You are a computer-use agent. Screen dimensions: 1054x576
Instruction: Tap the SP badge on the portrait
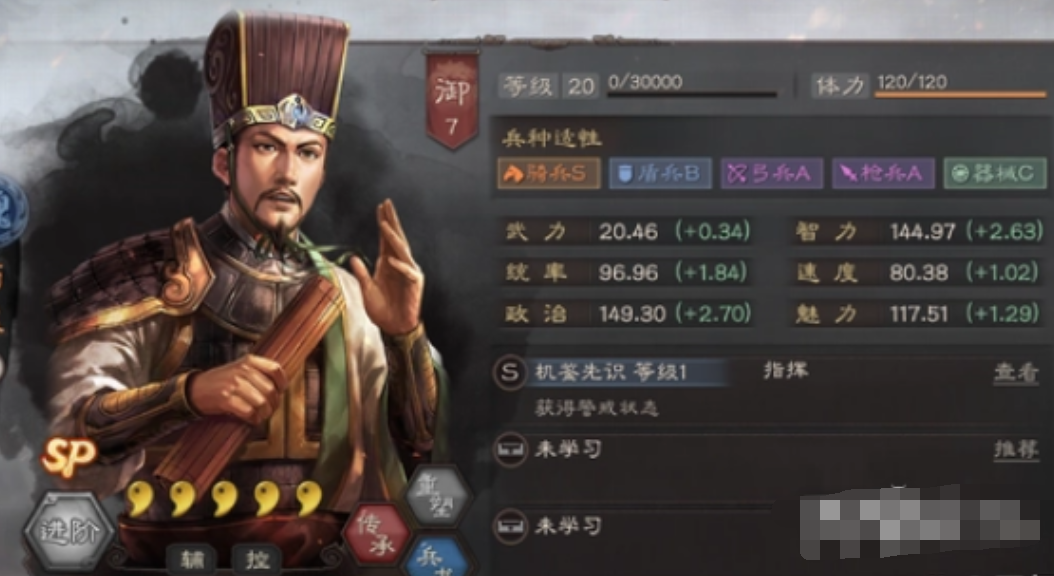[x=69, y=458]
